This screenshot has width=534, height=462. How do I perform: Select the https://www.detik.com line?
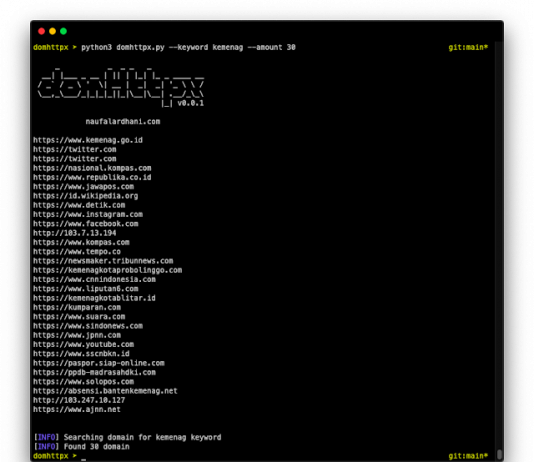(x=79, y=205)
